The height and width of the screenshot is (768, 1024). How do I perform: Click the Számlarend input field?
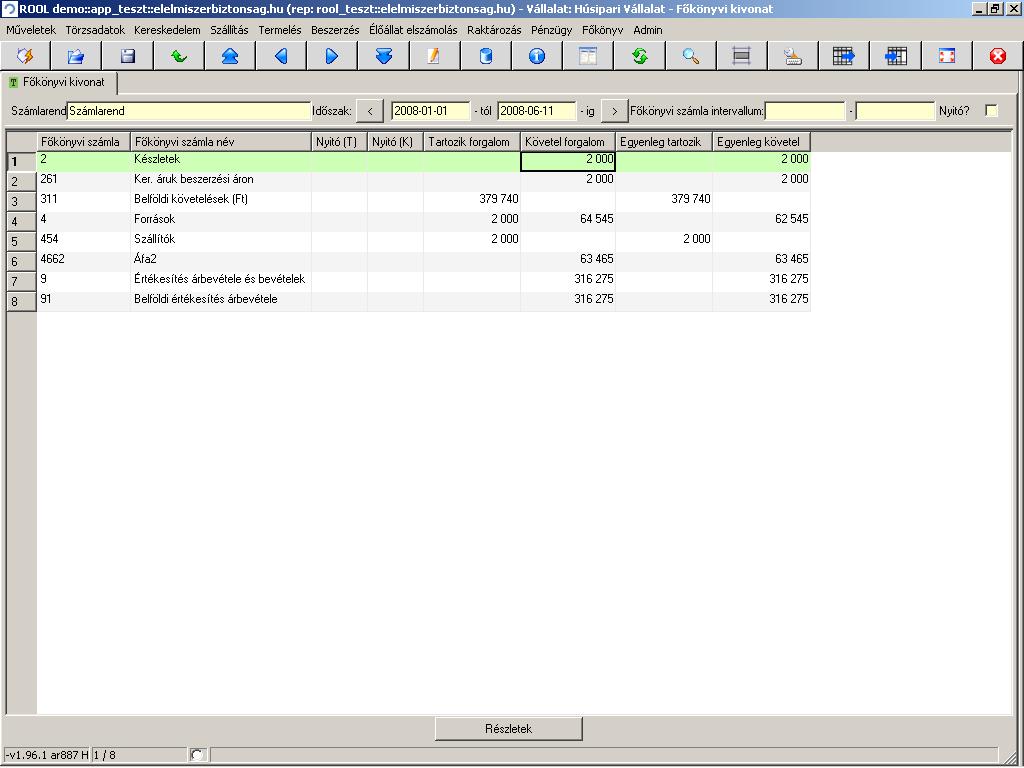click(x=189, y=111)
